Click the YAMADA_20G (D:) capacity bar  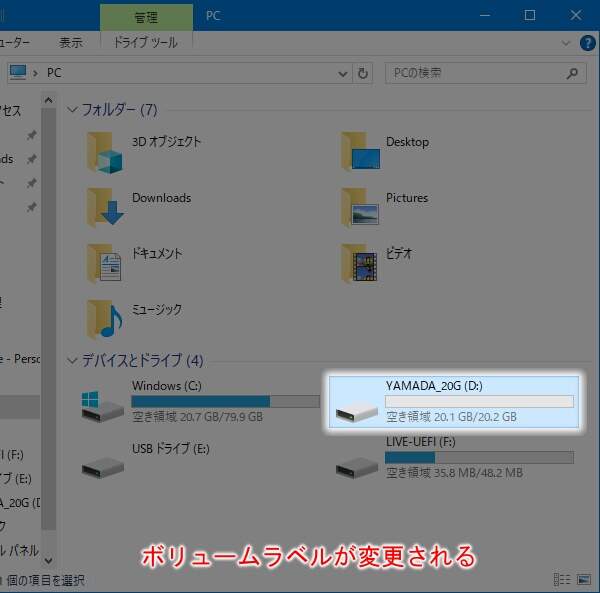point(479,401)
